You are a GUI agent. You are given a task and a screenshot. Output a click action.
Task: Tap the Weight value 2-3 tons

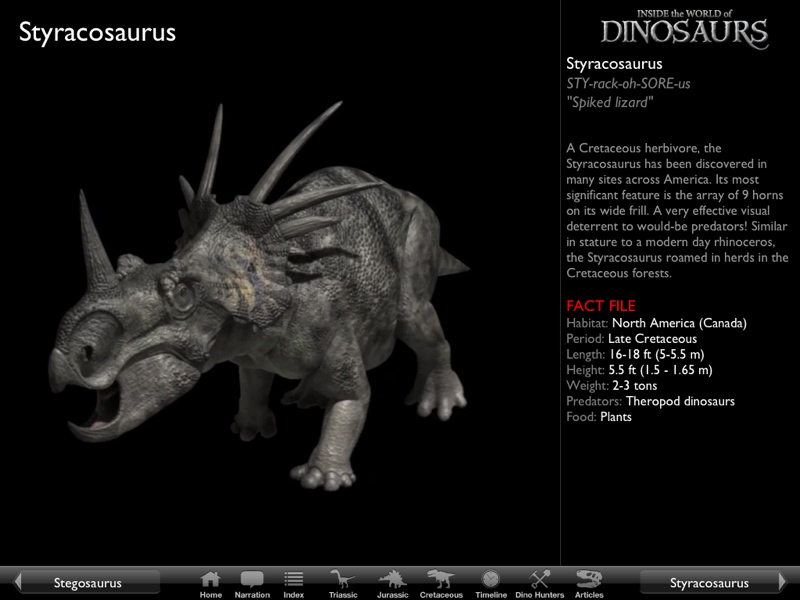[635, 386]
